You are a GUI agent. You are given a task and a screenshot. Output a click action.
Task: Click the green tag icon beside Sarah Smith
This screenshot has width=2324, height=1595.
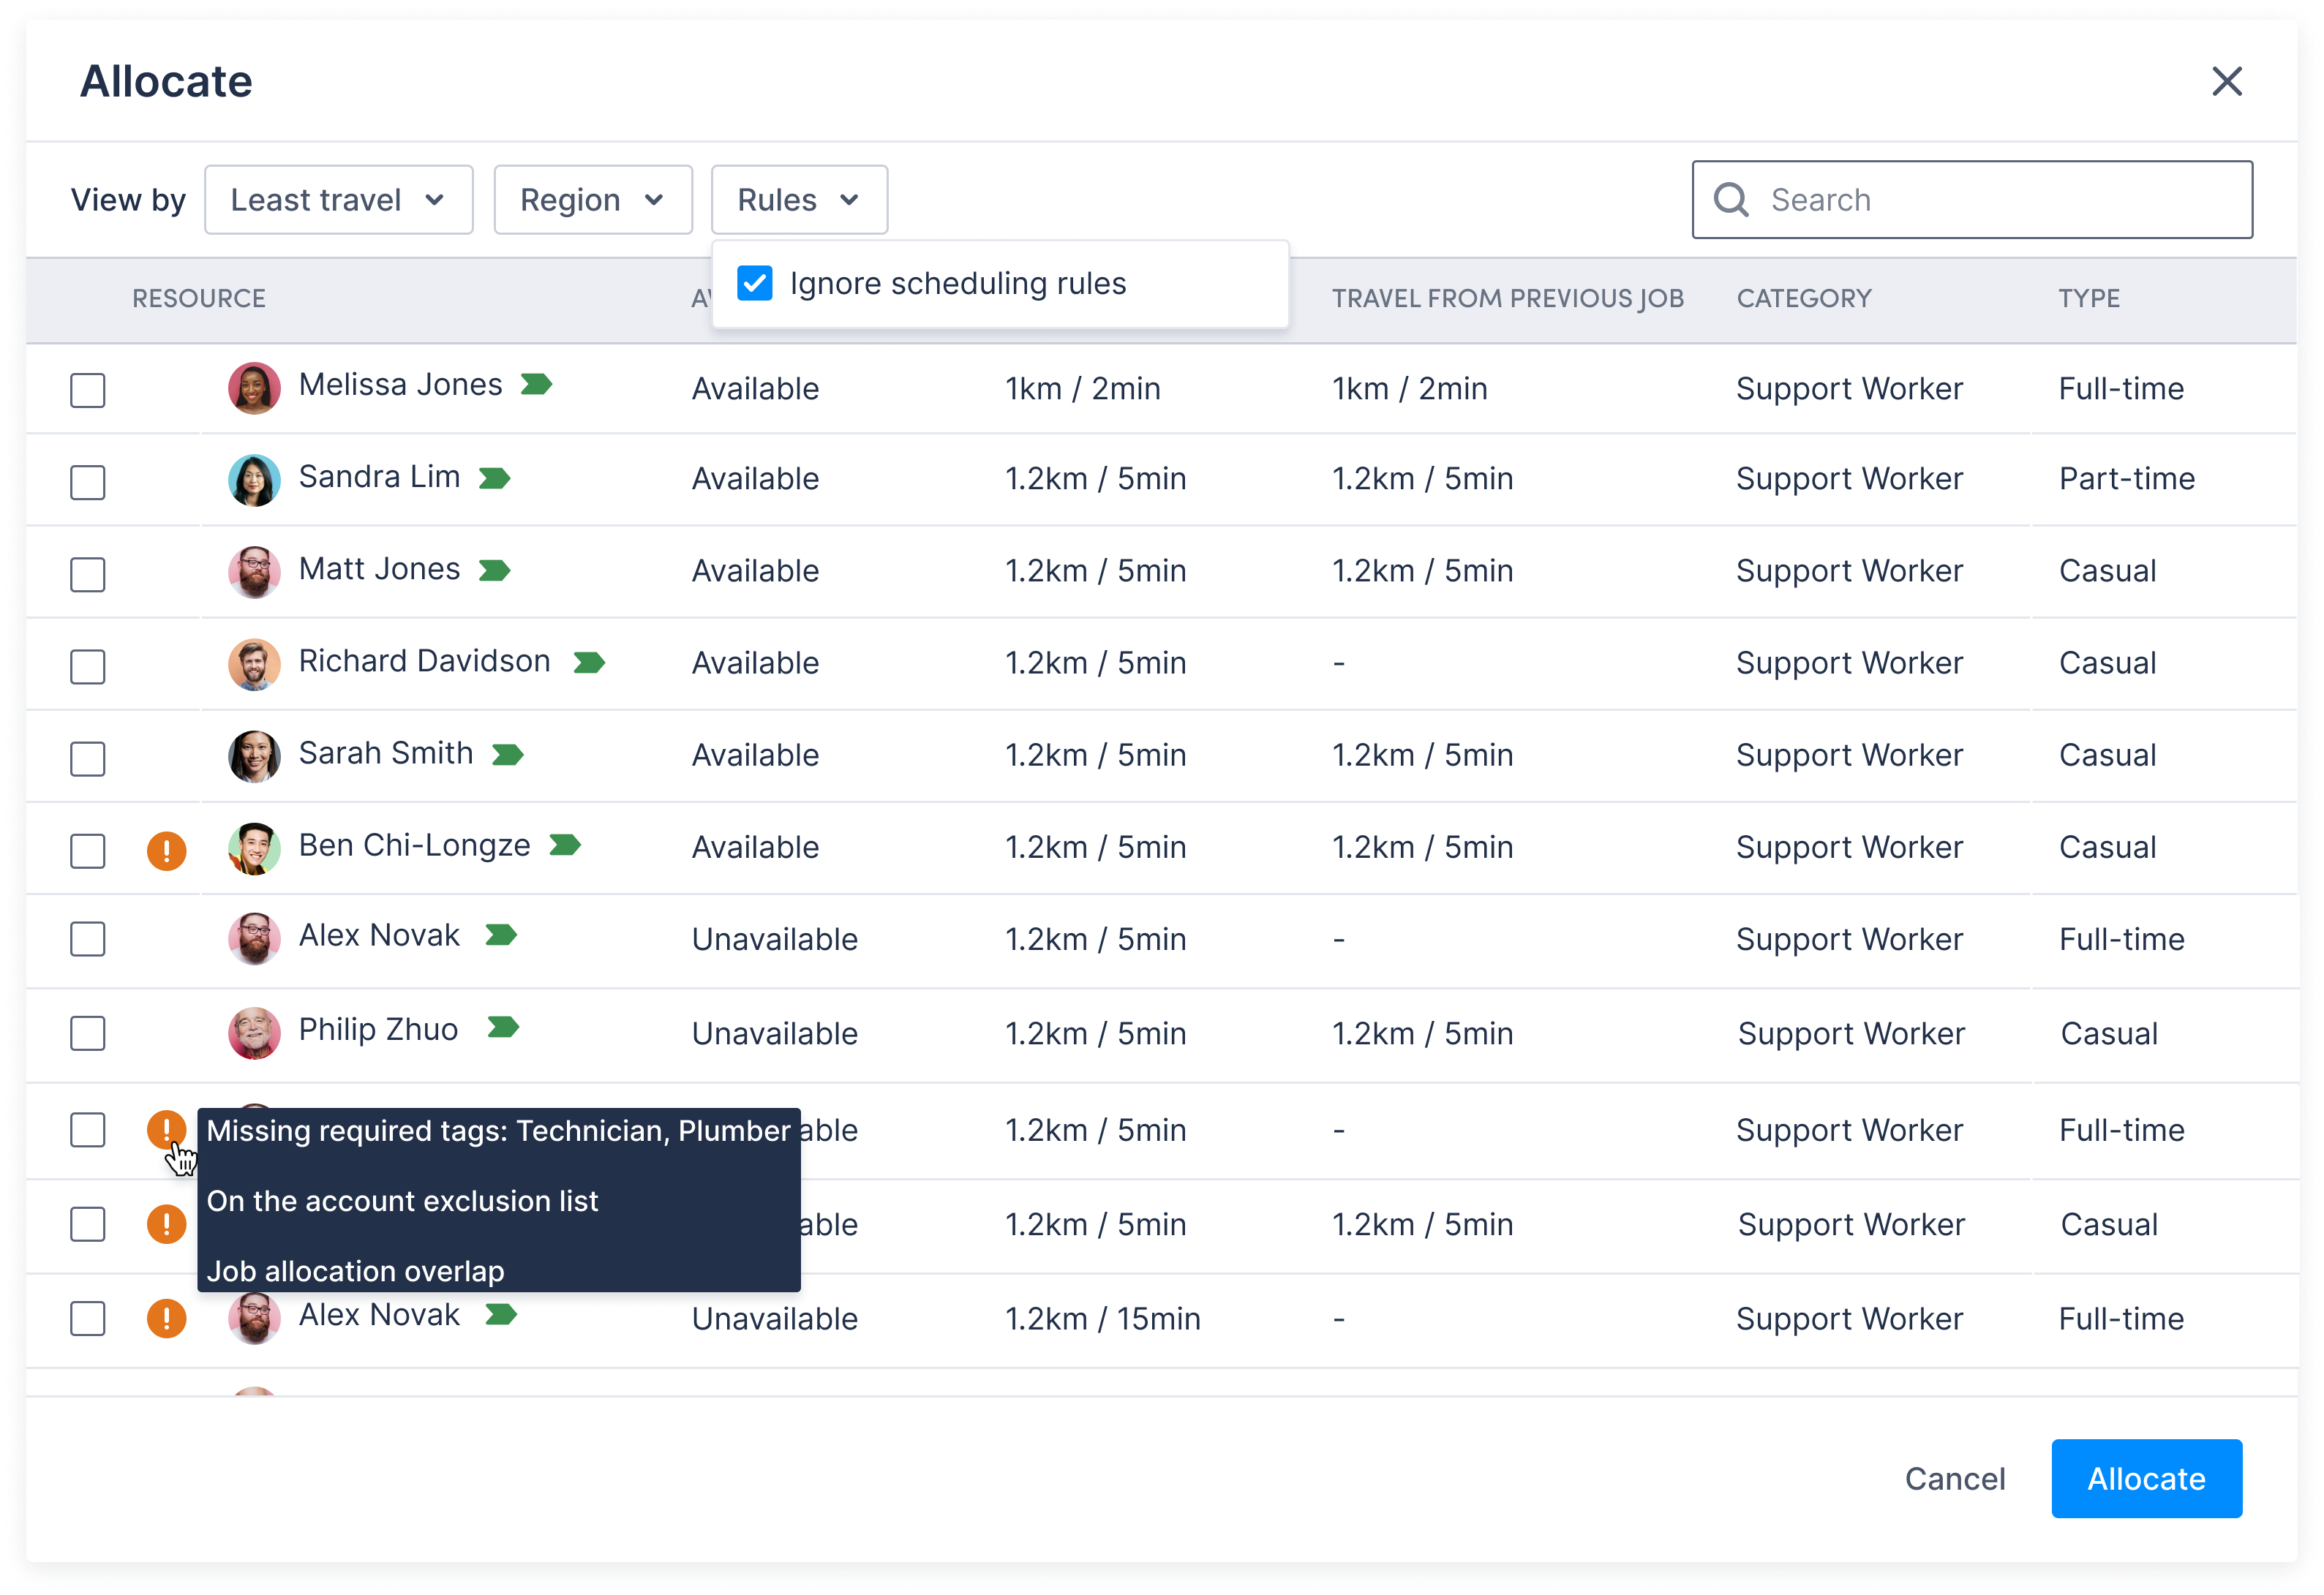coord(508,755)
